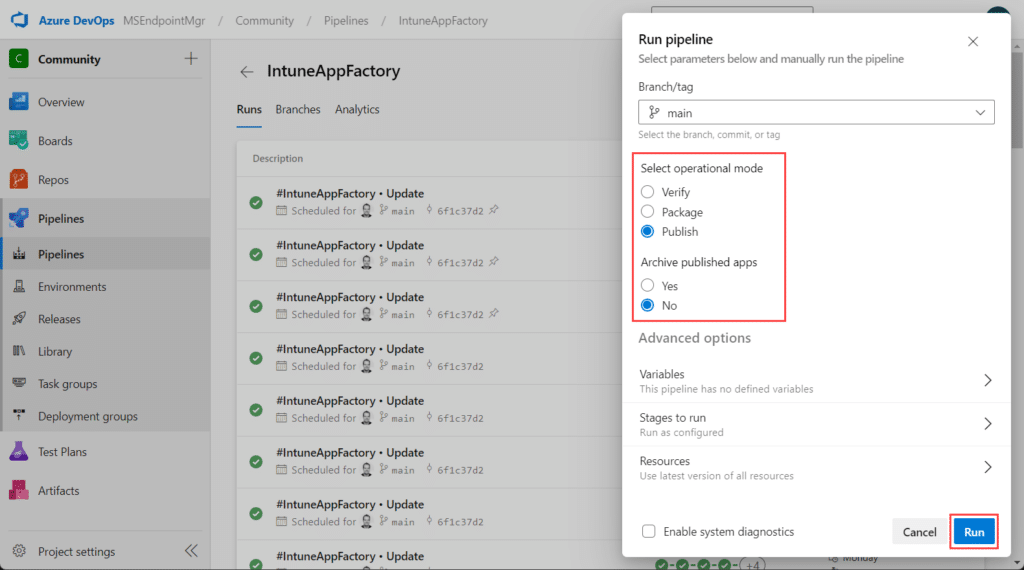Open Releases in sidebar

106,319
